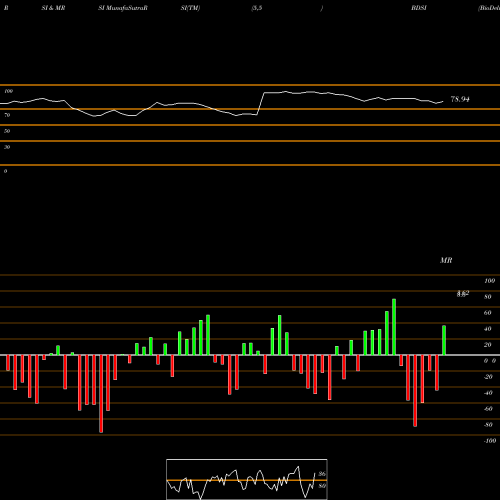Click the rightmost green bar in MR histogram
The height and width of the screenshot is (500, 500).
click(444, 340)
